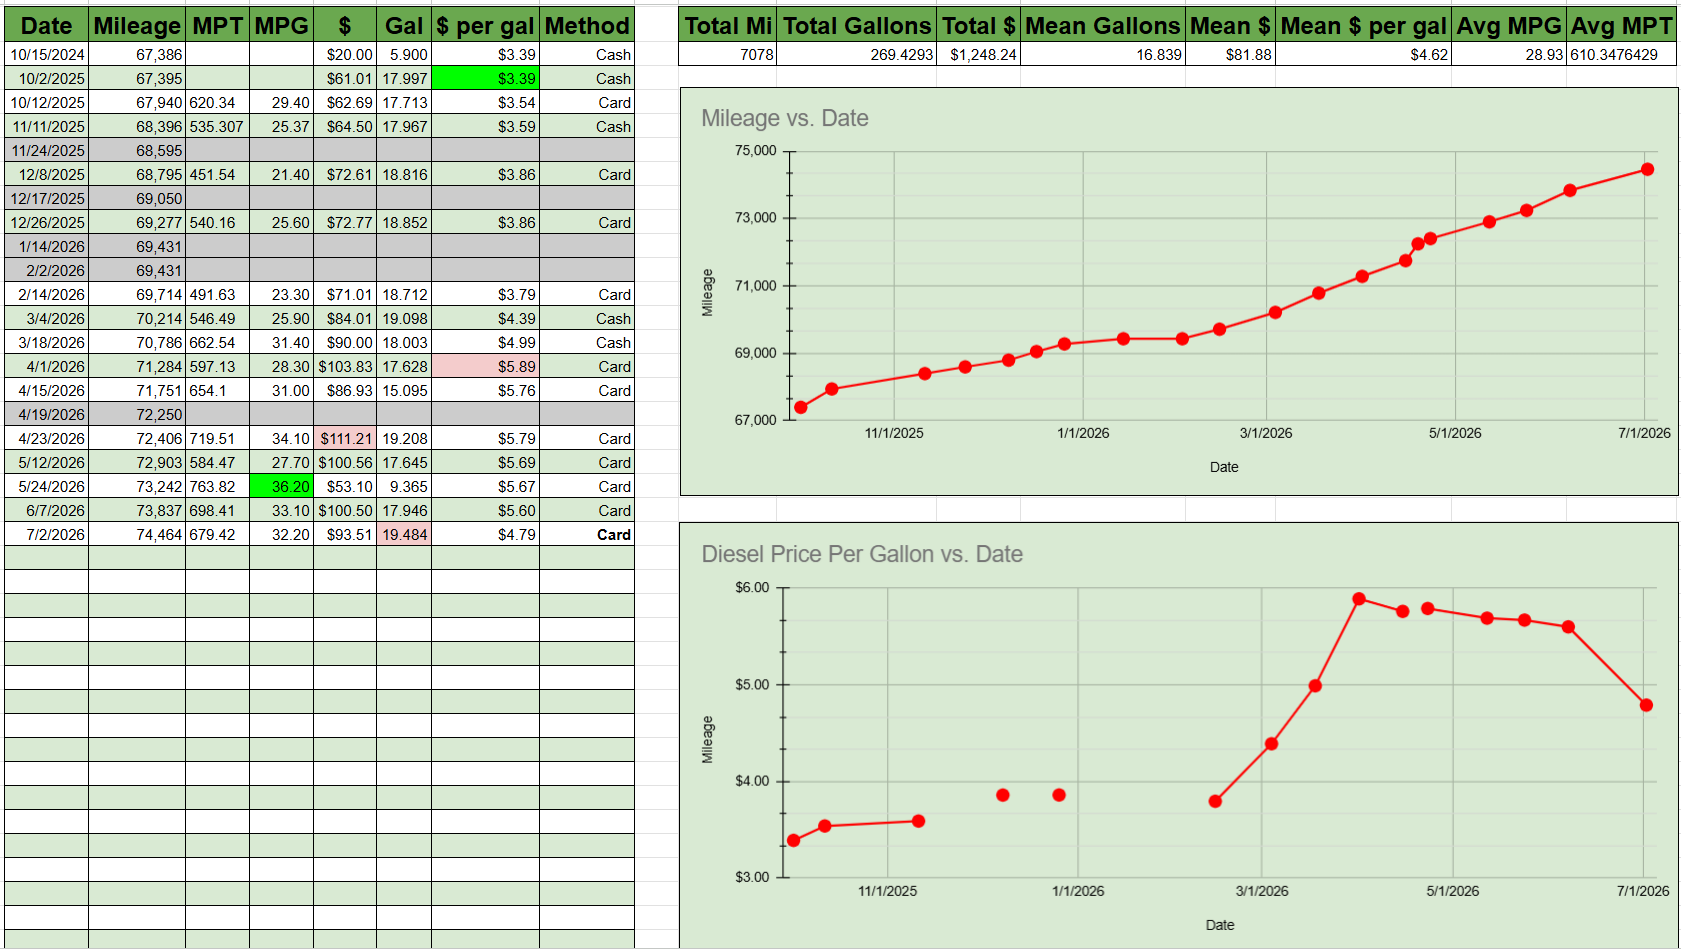The image size is (1681, 949).
Task: Select the Gal column header
Action: 404,26
